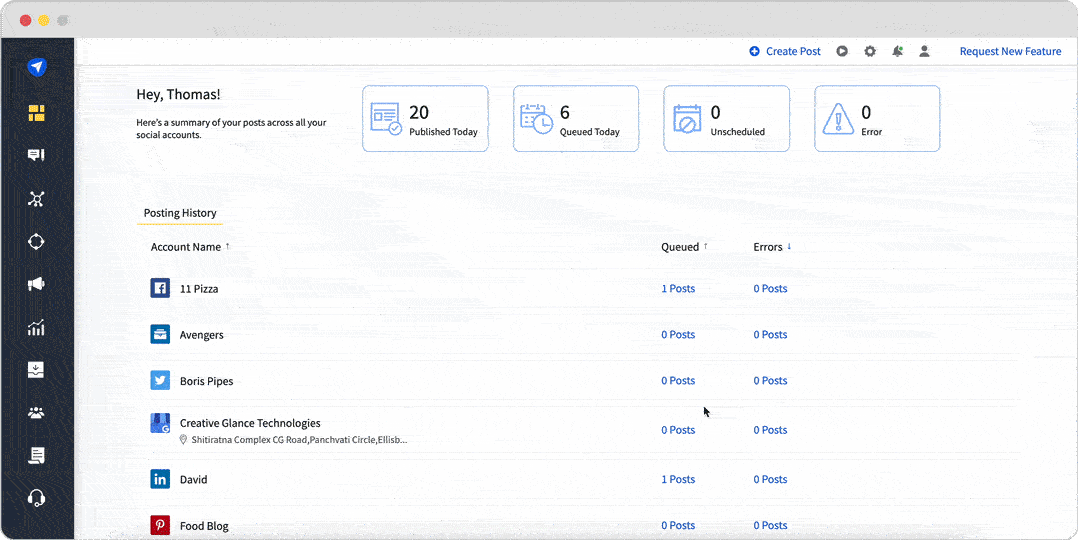Open user profile icon in top bar
1078x540 pixels.
coord(925,51)
